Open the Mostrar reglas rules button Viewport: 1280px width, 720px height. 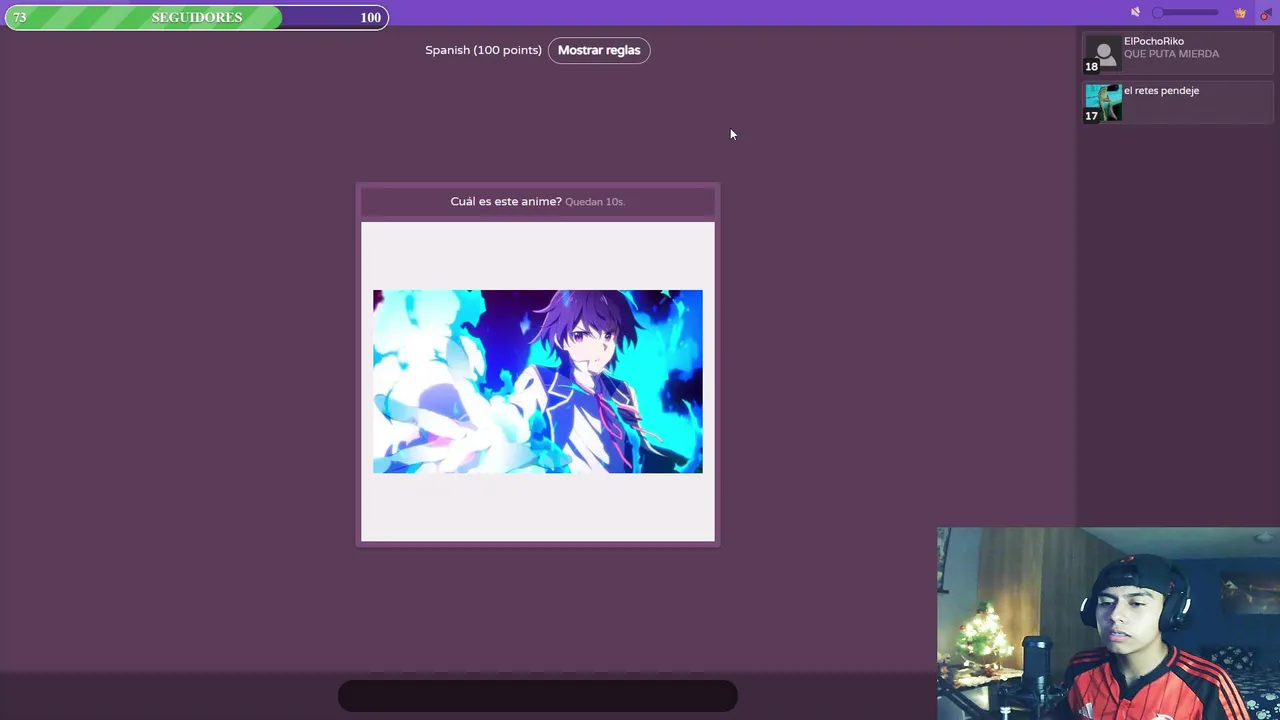(599, 50)
